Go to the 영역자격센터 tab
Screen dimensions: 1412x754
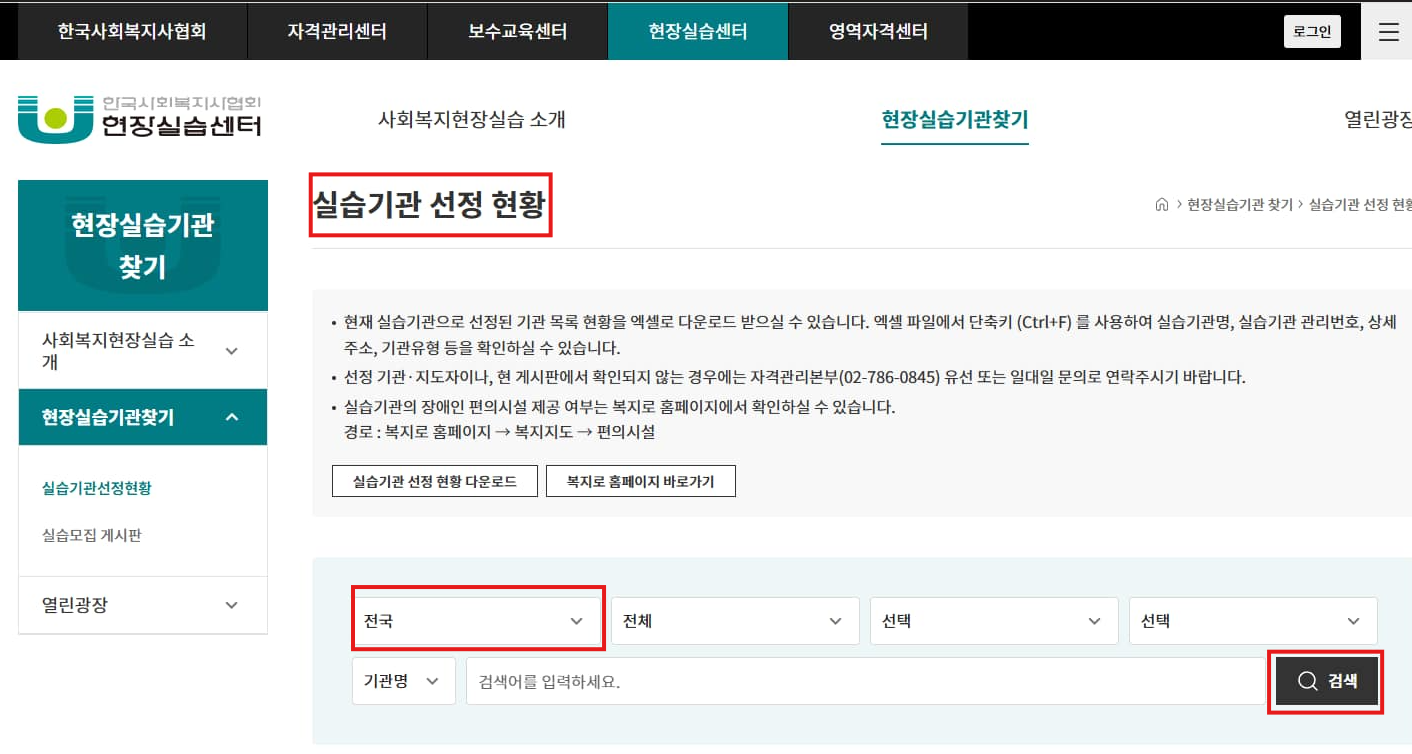tap(877, 31)
